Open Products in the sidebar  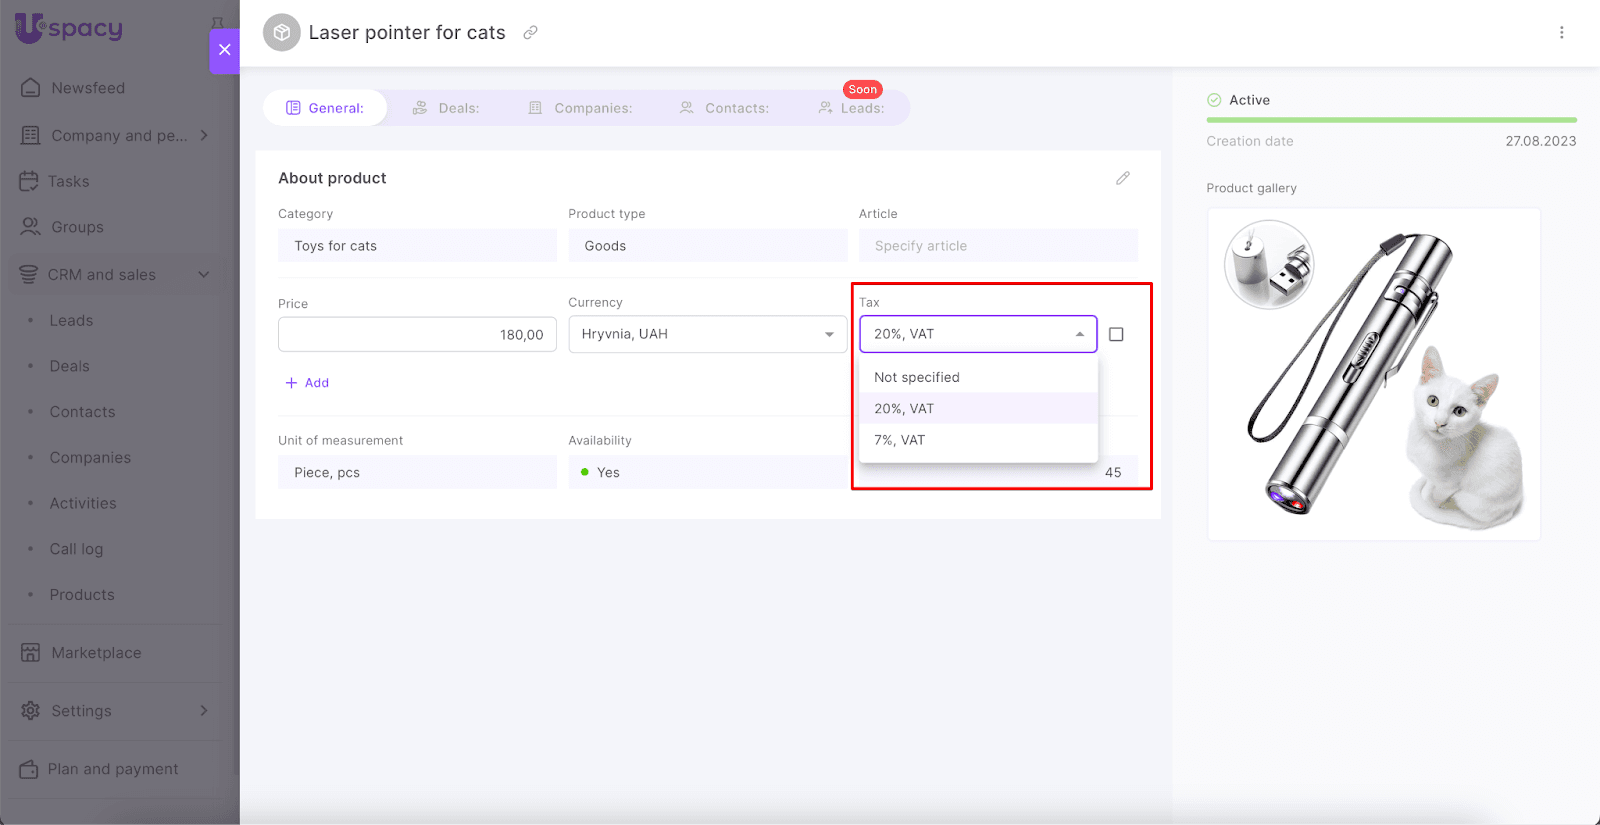[x=82, y=595]
